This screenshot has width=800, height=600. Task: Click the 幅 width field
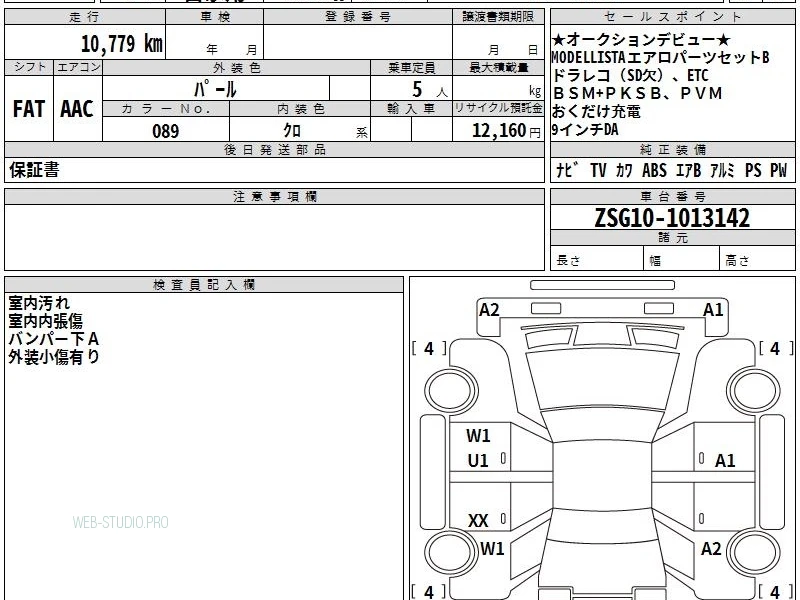click(682, 259)
